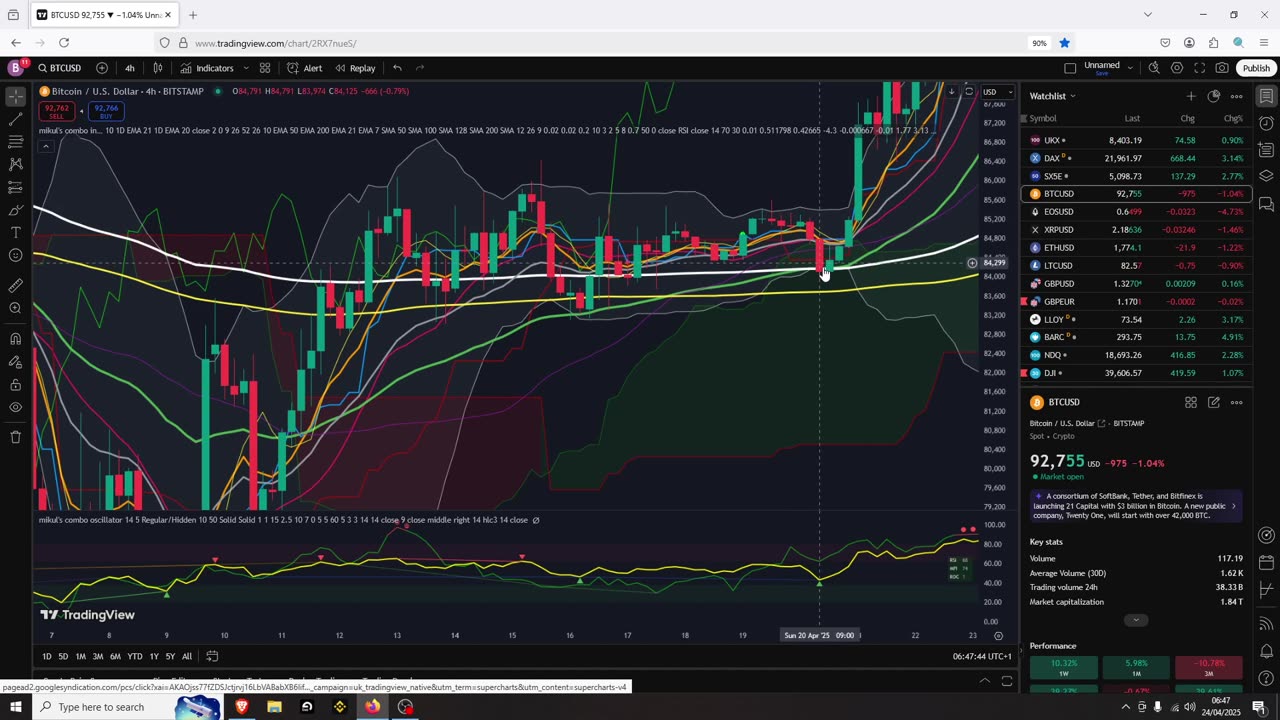Select XRPUSD in the watchlist
1280x720 pixels.
(x=1137, y=230)
